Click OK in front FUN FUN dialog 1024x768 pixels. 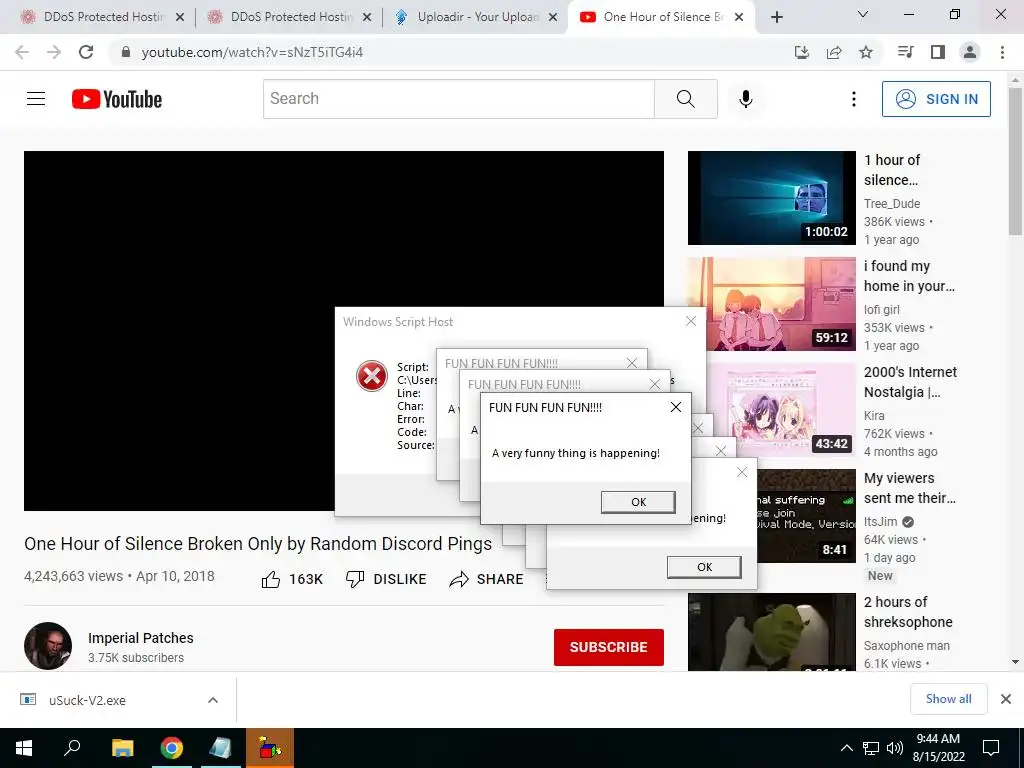pos(638,502)
